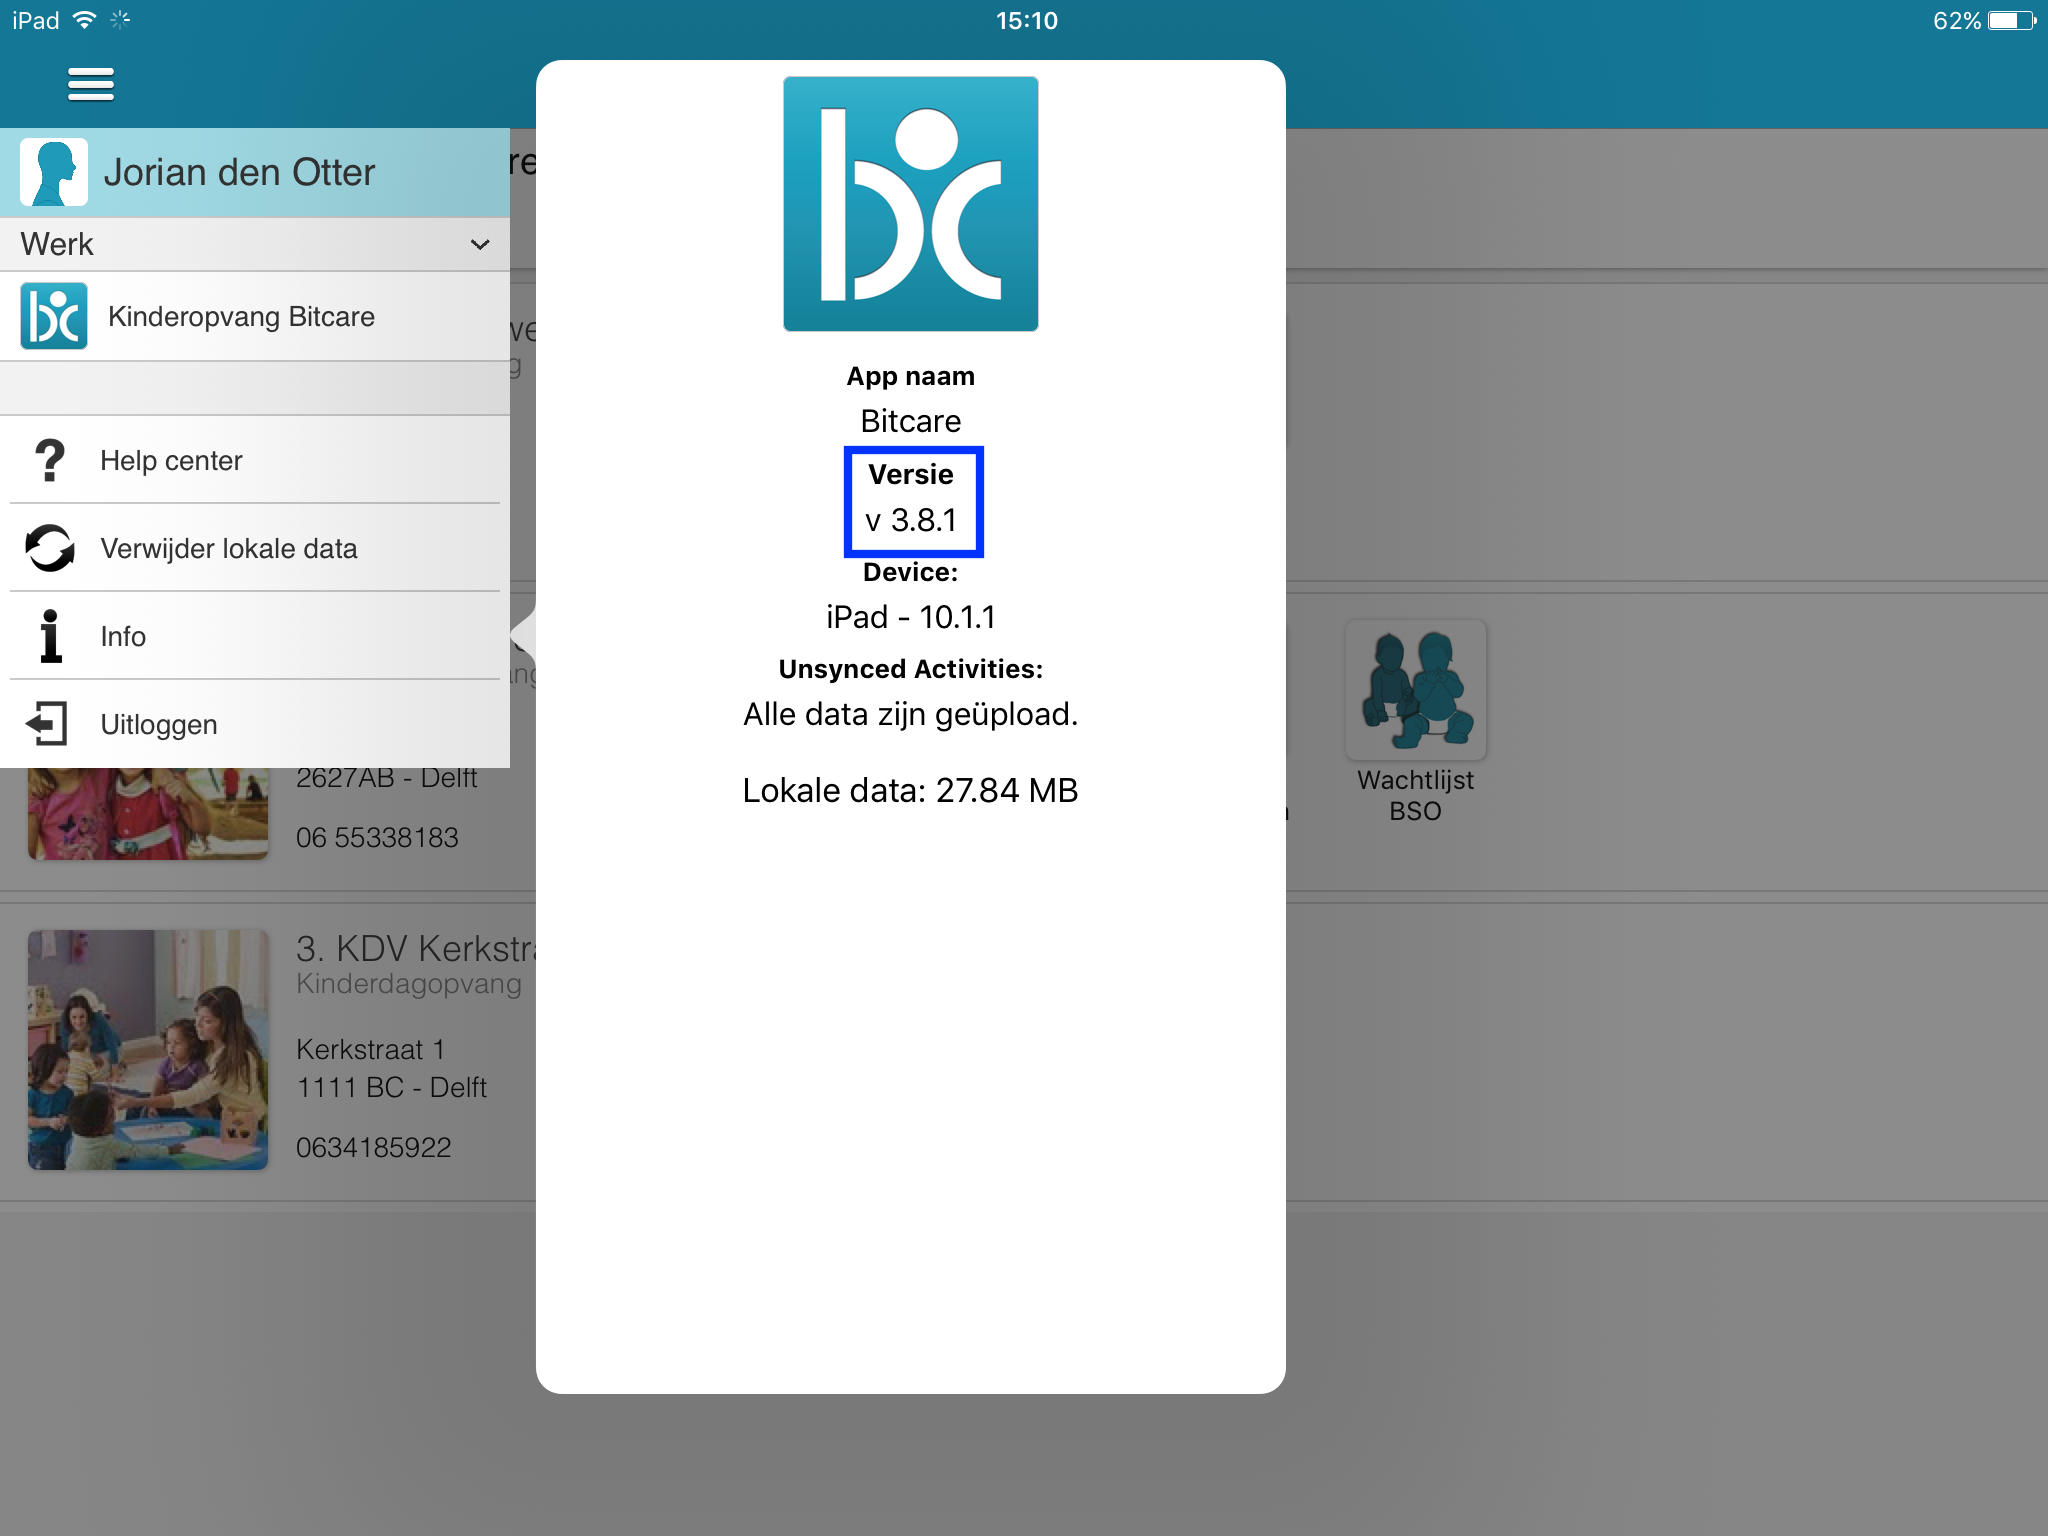
Task: Tap the 1111 BC - Delft postcode text
Action: tap(391, 1087)
